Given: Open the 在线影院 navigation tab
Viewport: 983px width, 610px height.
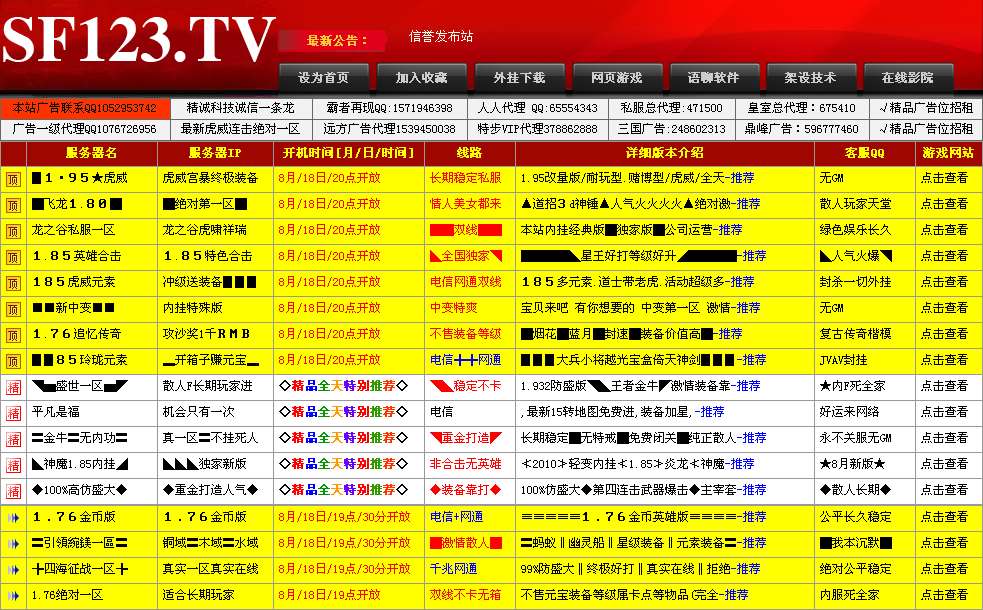Looking at the screenshot, I should 906,78.
